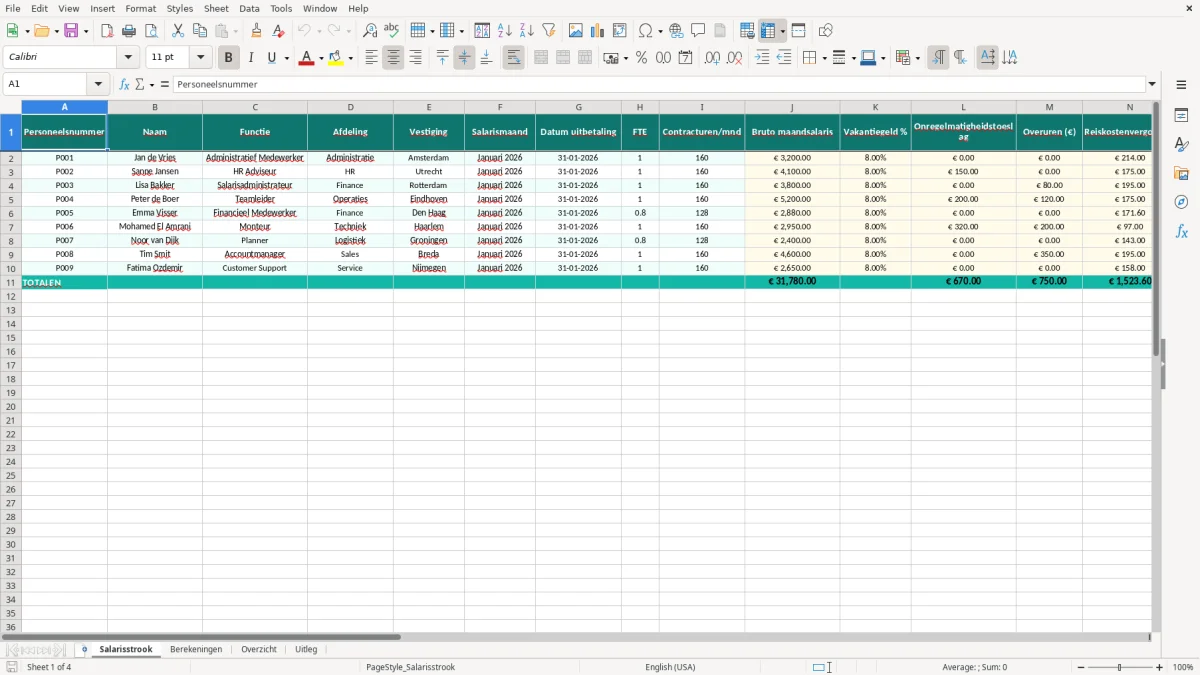The width and height of the screenshot is (1200, 675).
Task: Toggle Freeze Rows and Columns
Action: (x=768, y=31)
